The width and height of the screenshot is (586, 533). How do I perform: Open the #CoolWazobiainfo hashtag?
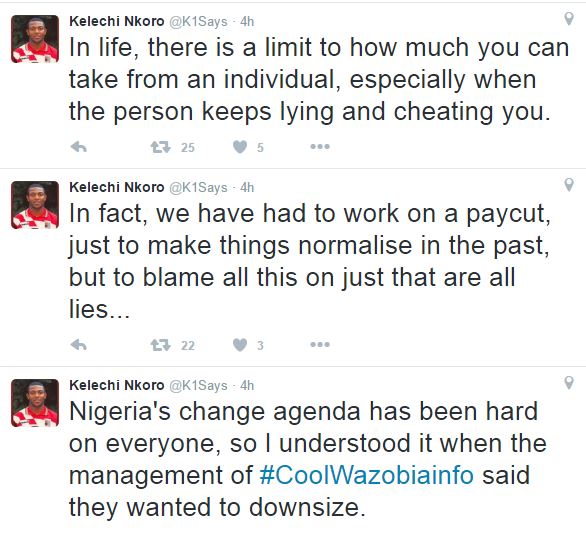[x=366, y=475]
